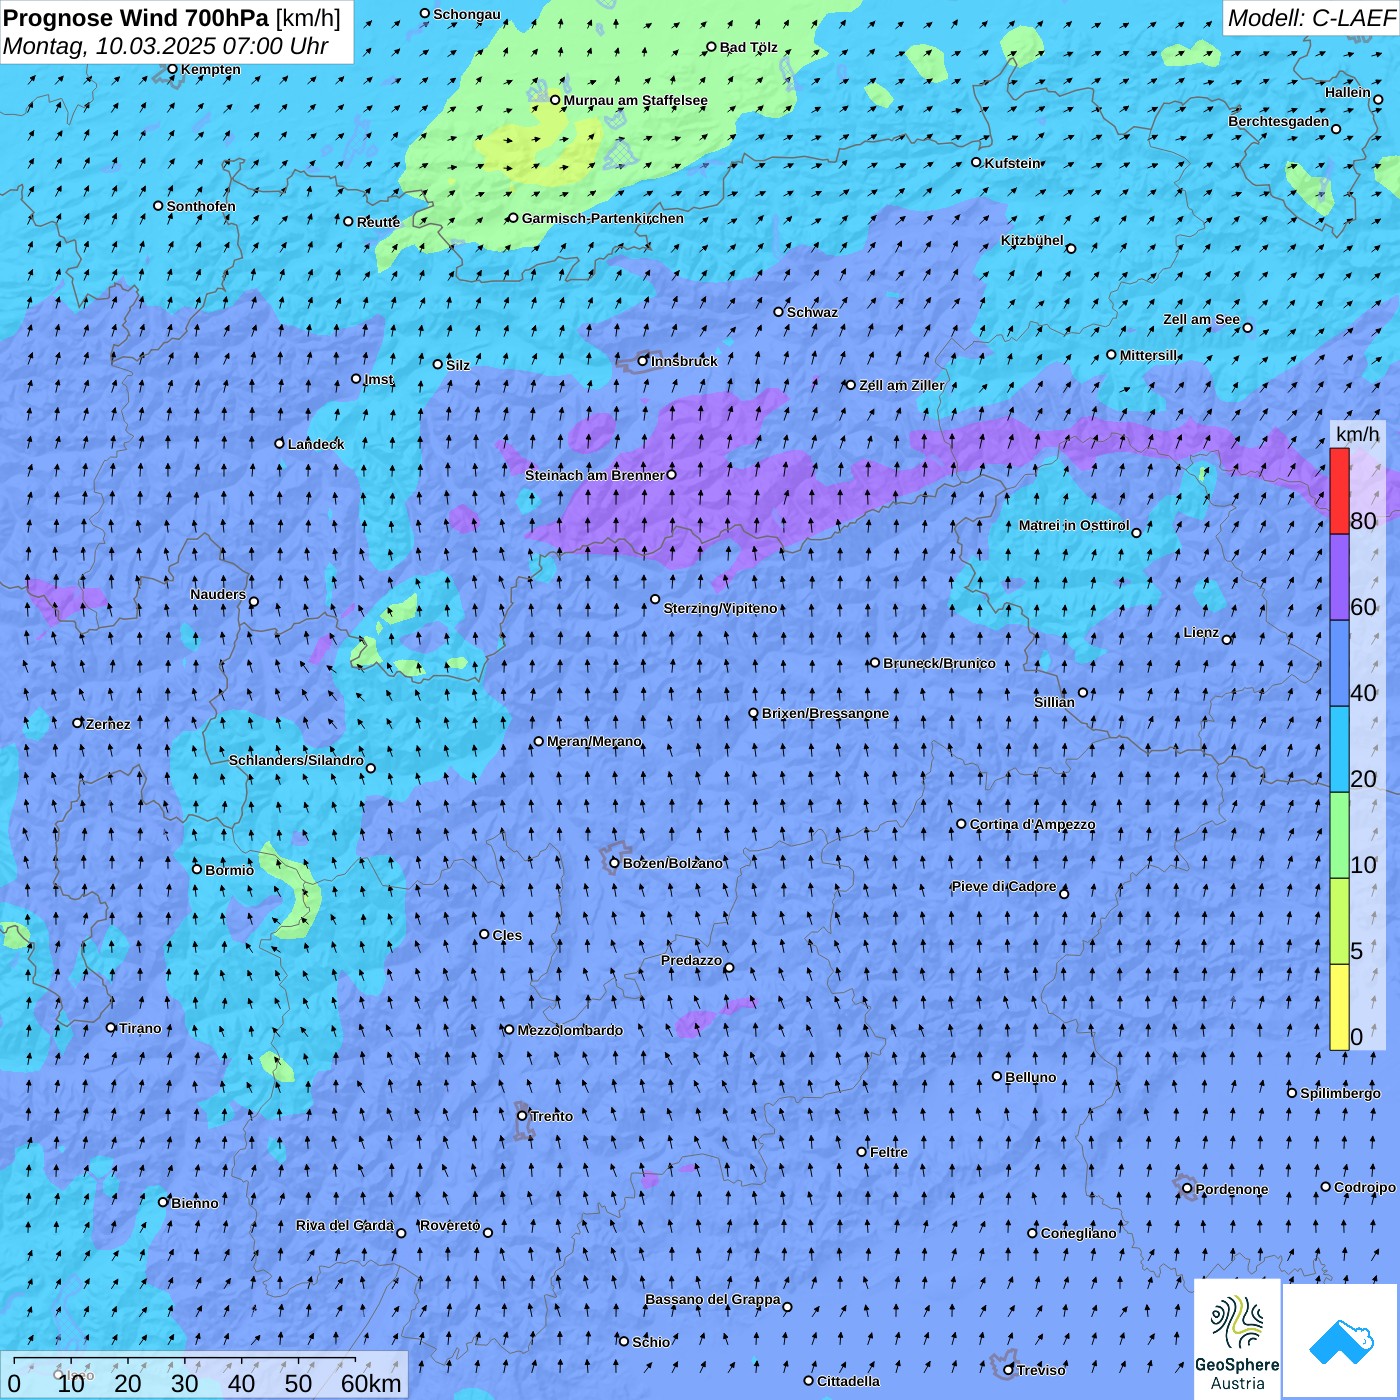Image resolution: width=1400 pixels, height=1400 pixels.
Task: Click the Landeck label
Action: [x=316, y=444]
